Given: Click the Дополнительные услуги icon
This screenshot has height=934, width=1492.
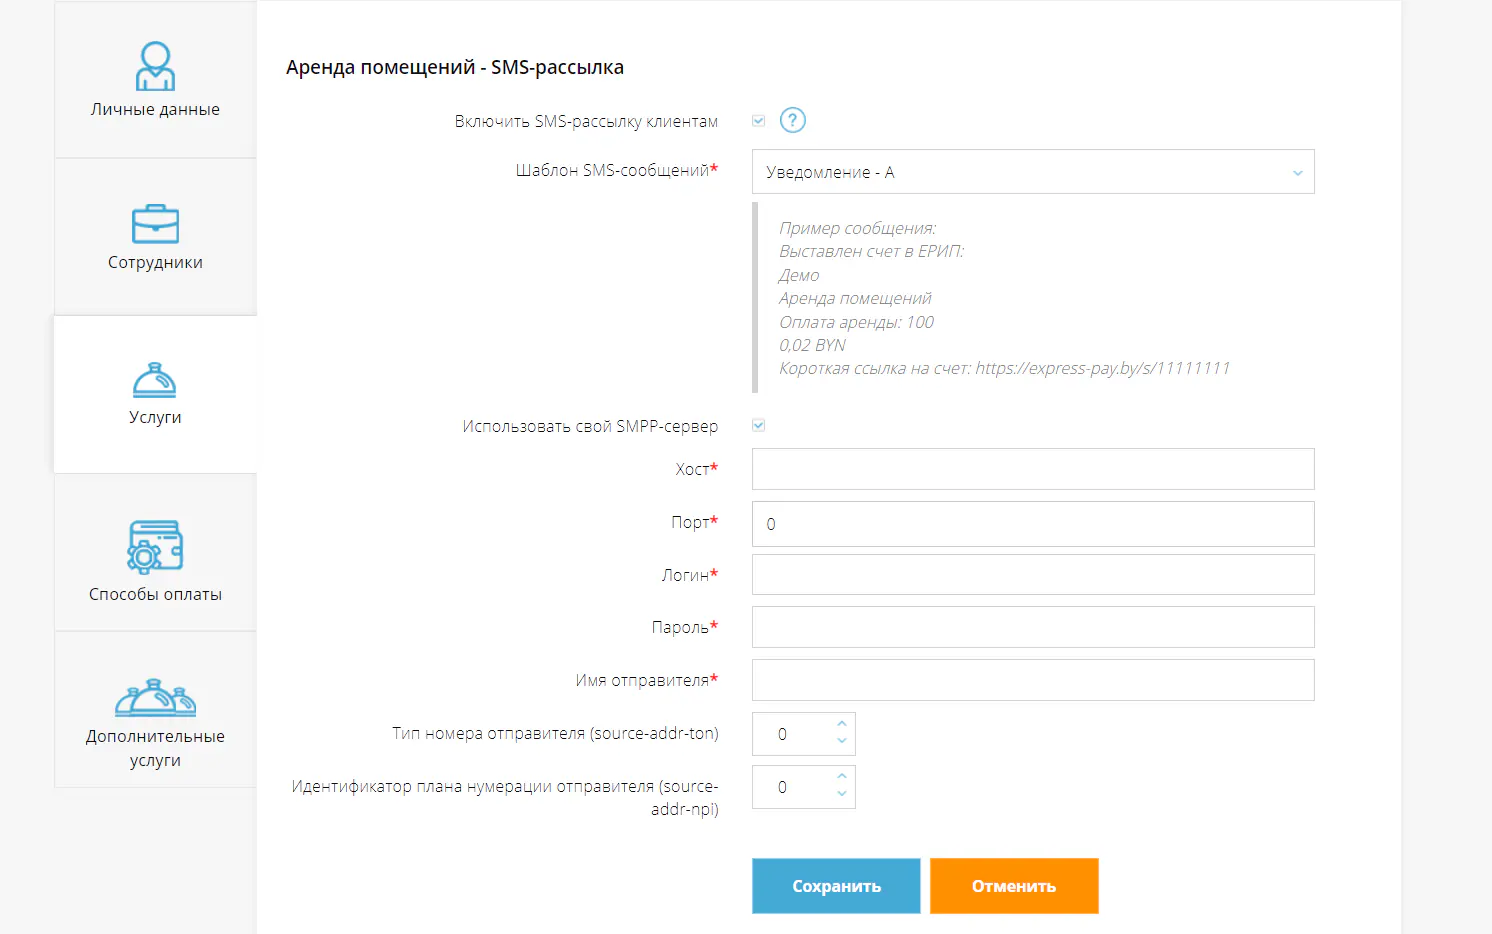Looking at the screenshot, I should pos(155,698).
